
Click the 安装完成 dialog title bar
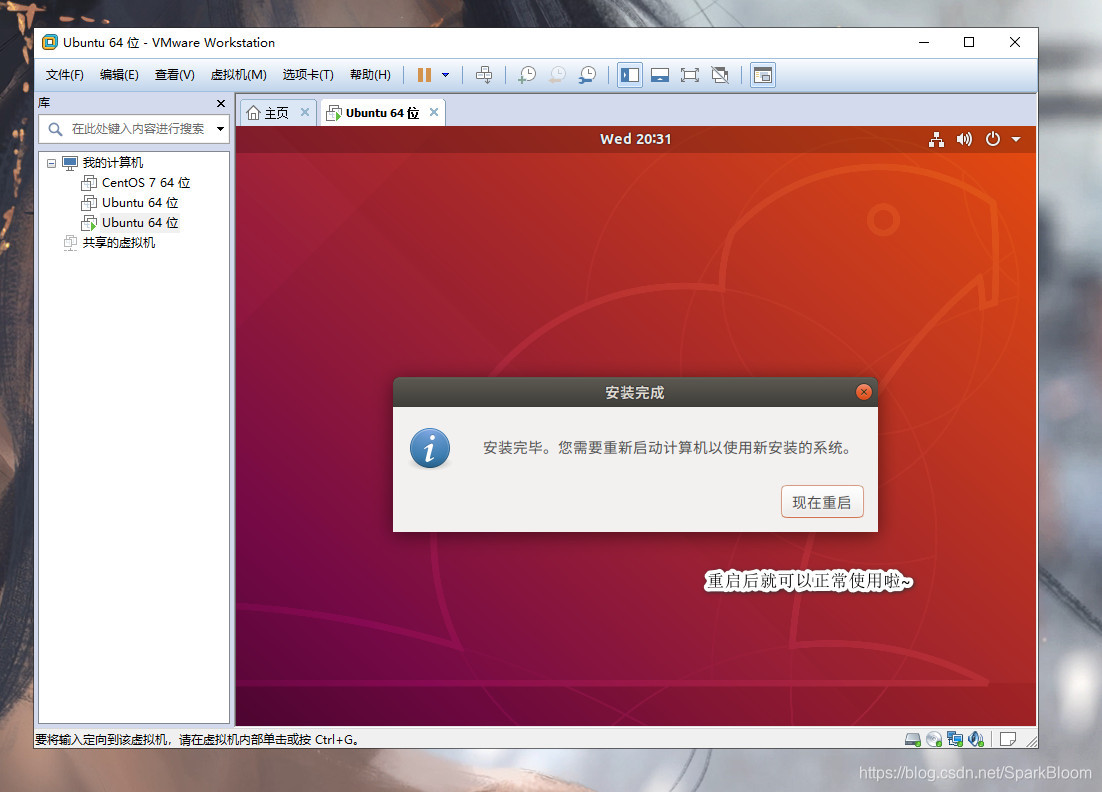[635, 392]
